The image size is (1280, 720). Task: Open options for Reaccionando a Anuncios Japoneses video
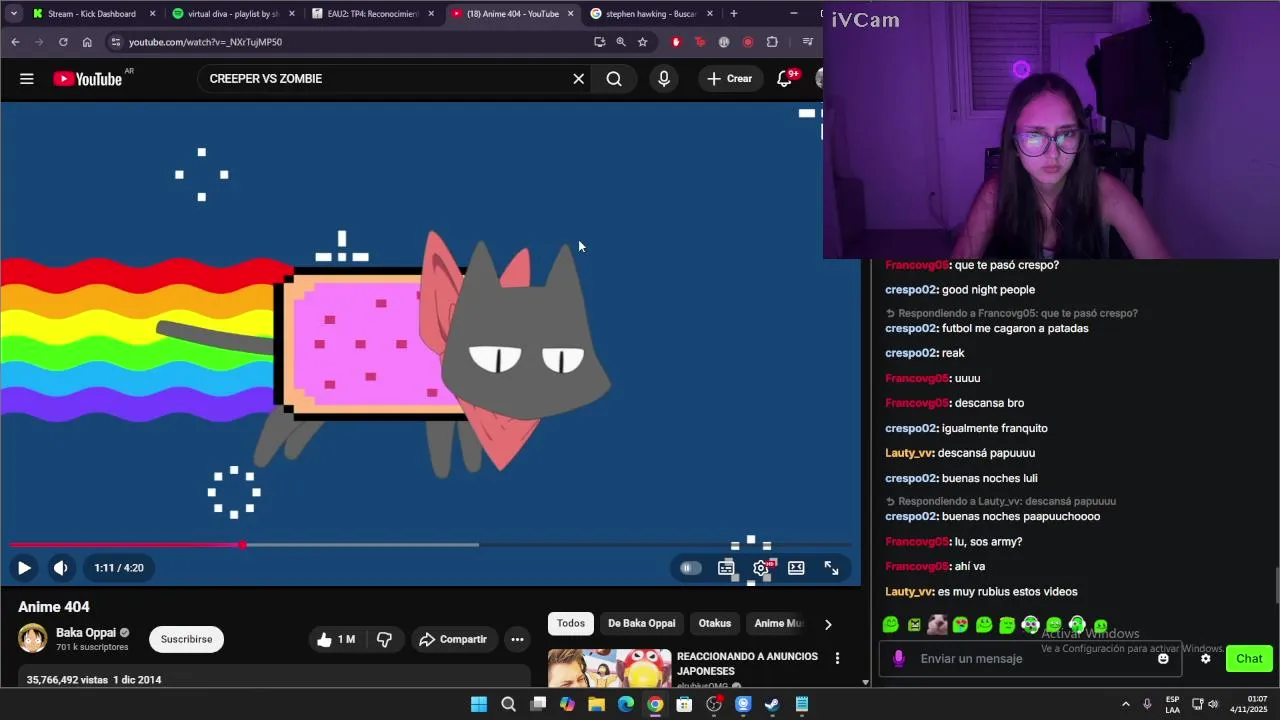837,658
